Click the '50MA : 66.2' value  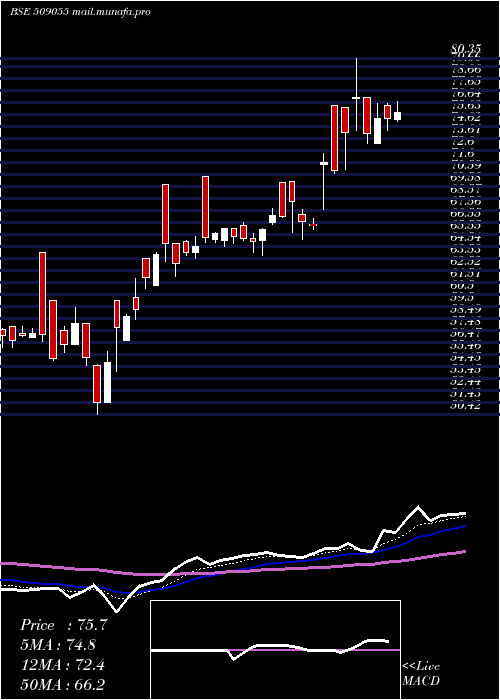[63, 684]
